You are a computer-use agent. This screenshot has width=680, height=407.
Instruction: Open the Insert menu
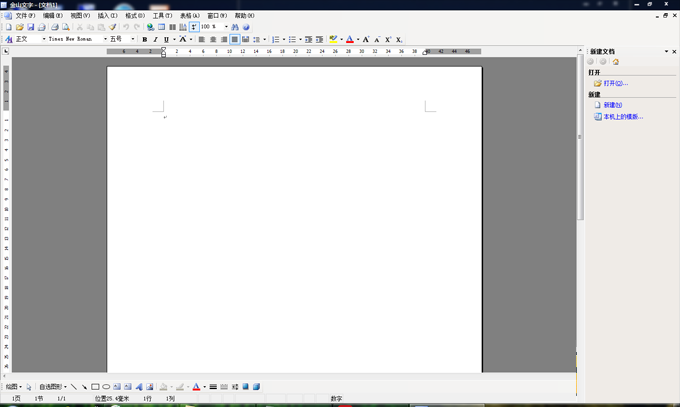(108, 16)
